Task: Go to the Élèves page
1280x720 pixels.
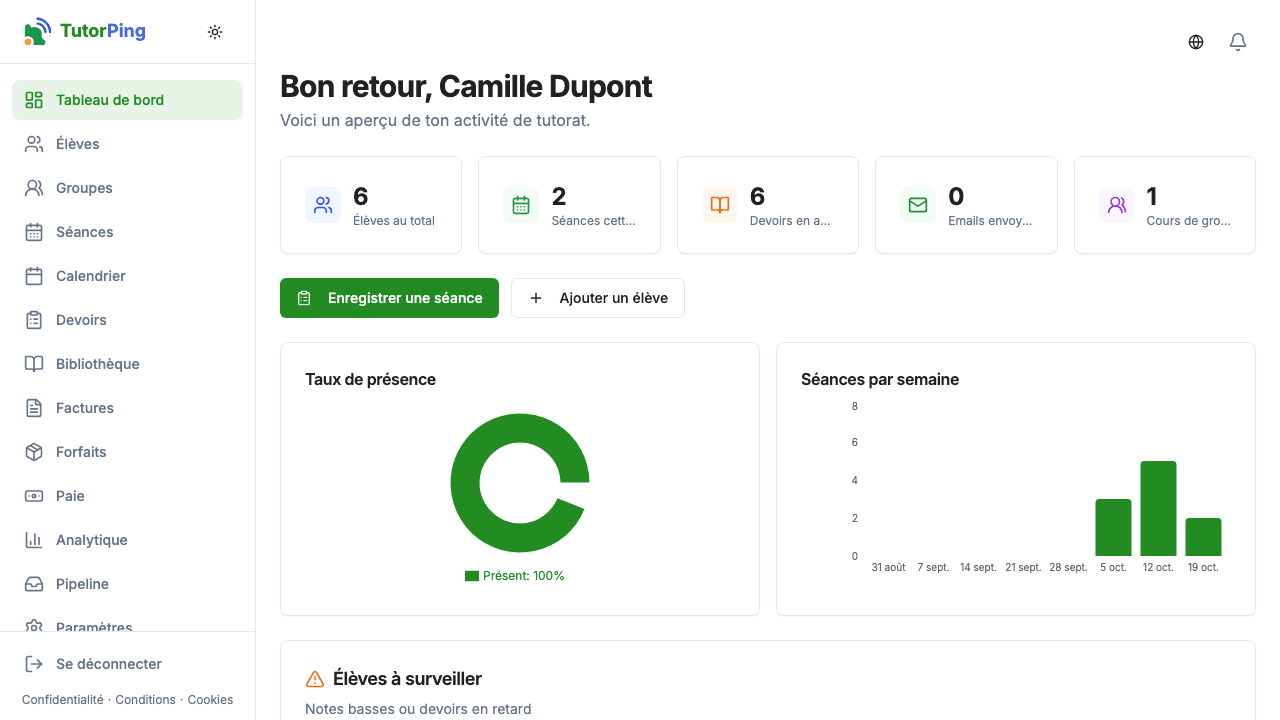Action: click(127, 144)
